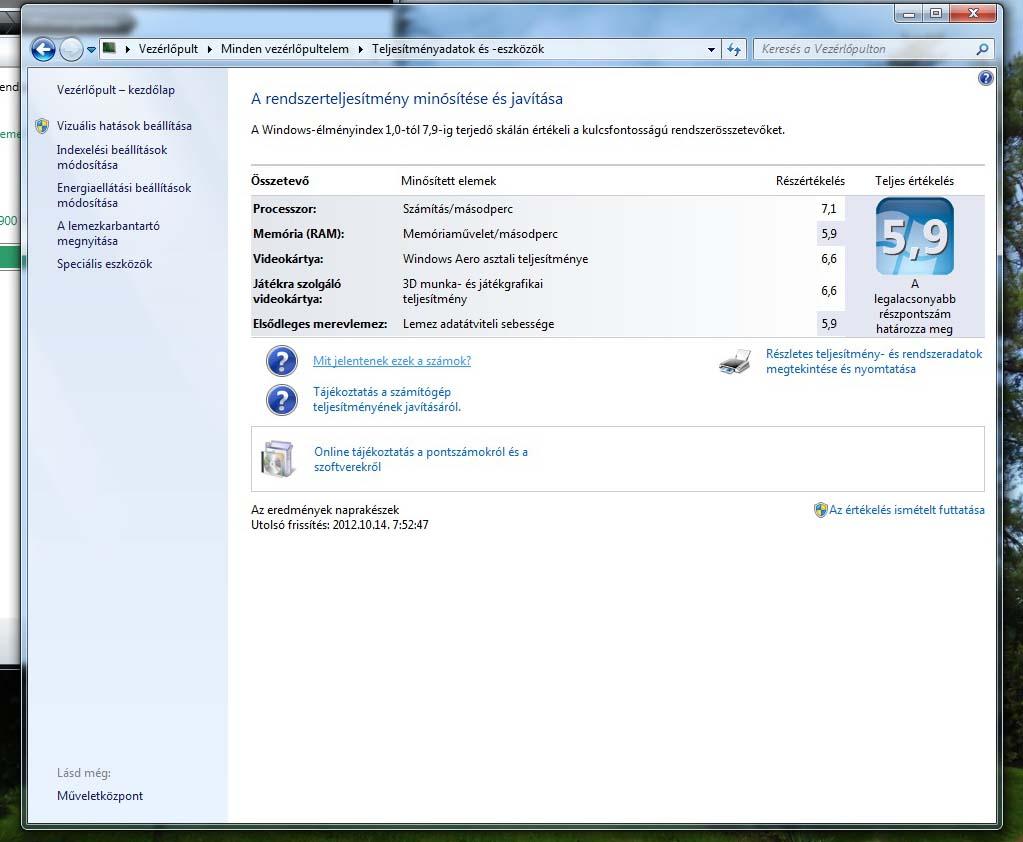1023x842 pixels.
Task: Open Részletes teljesítmény- és rendszeradatok link
Action: [x=874, y=361]
